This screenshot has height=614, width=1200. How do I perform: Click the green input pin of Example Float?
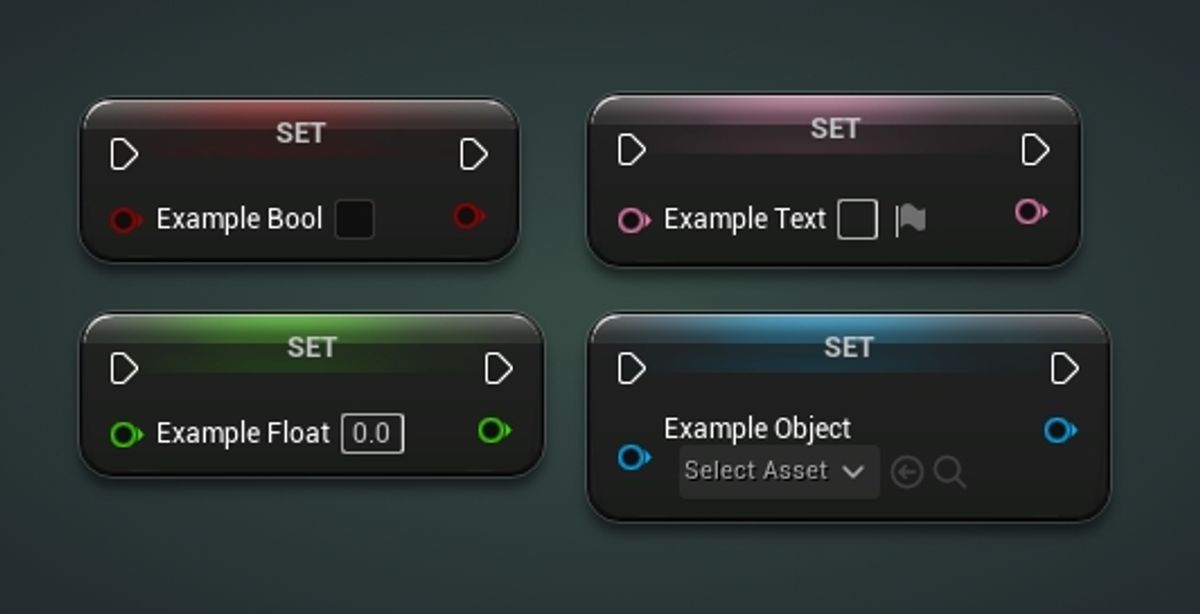coord(125,433)
